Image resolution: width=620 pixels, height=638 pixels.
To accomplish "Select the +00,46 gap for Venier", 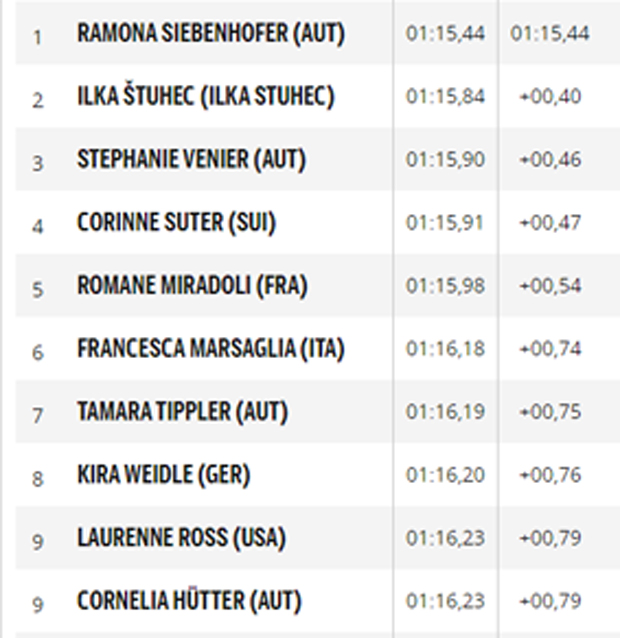I will (x=550, y=160).
